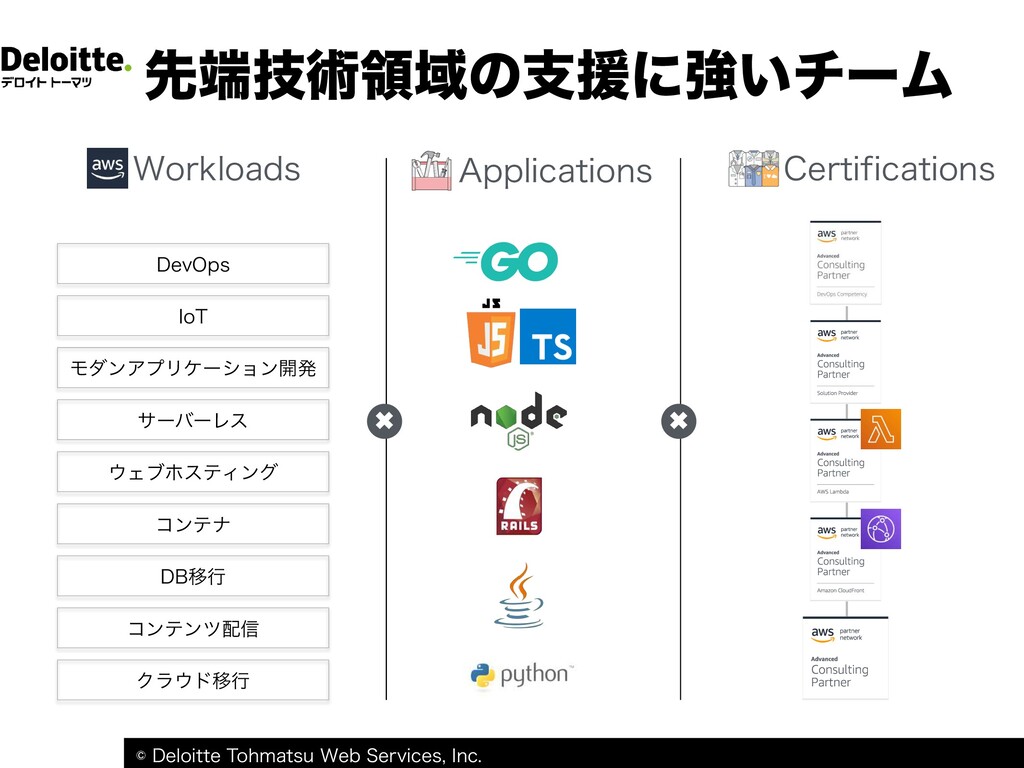Select the Solution Provider partner badge
The height and width of the screenshot is (768, 1024).
846,361
